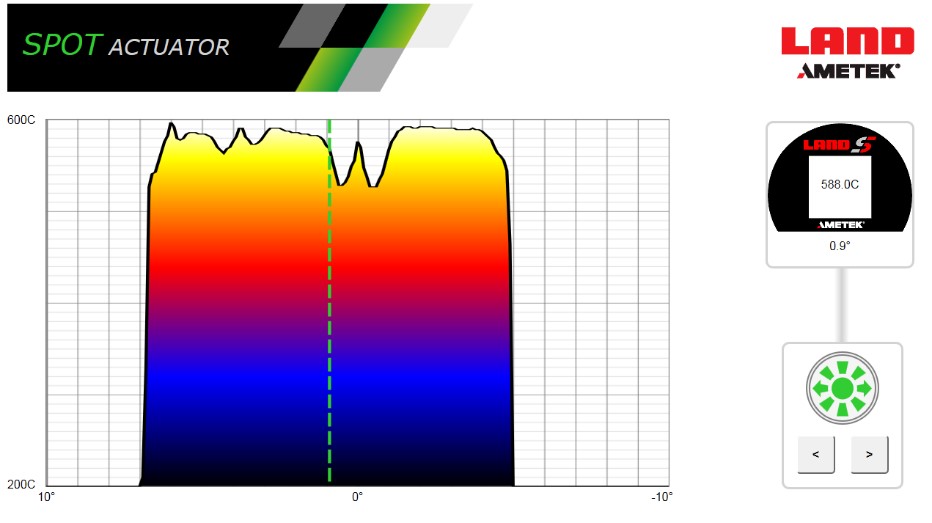This screenshot has height=523, width=932.
Task: Click the 588.0C temperature readout
Action: coord(840,185)
